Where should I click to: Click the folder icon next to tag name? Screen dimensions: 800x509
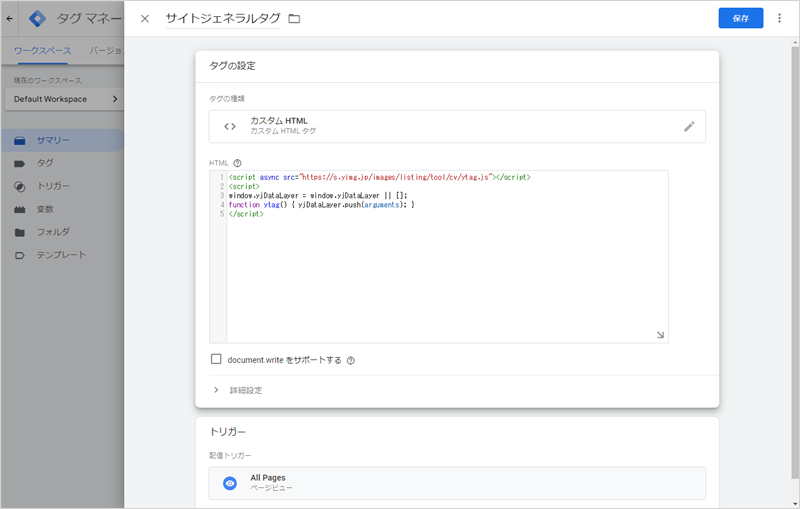pos(294,19)
